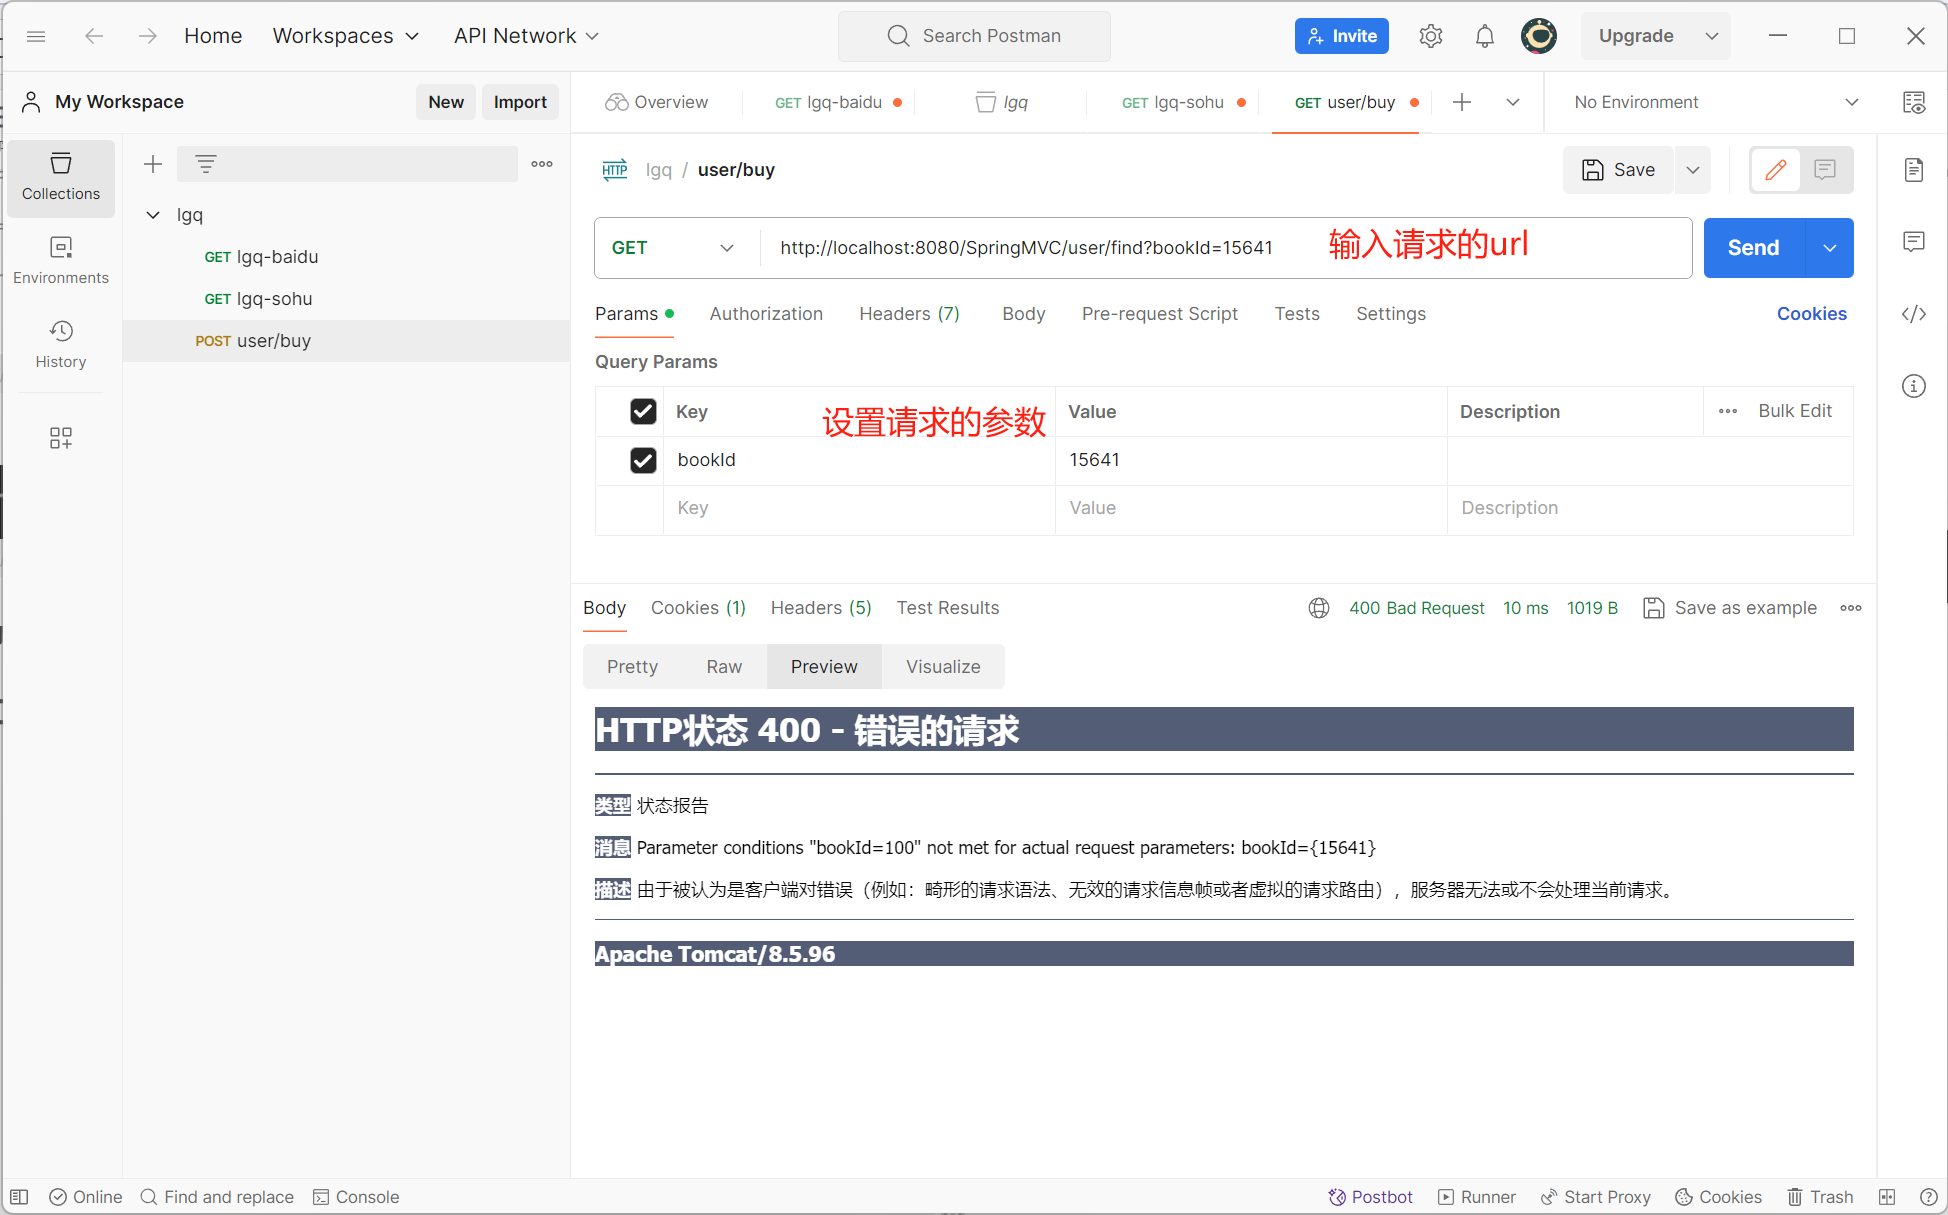Open the Workspaces dropdown
1948x1215 pixels.
click(x=346, y=36)
